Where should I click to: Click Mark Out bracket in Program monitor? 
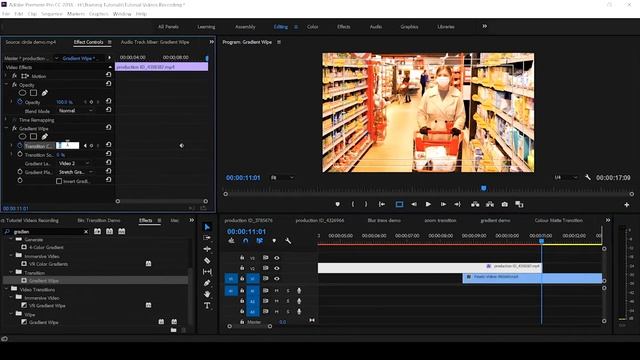(366, 204)
